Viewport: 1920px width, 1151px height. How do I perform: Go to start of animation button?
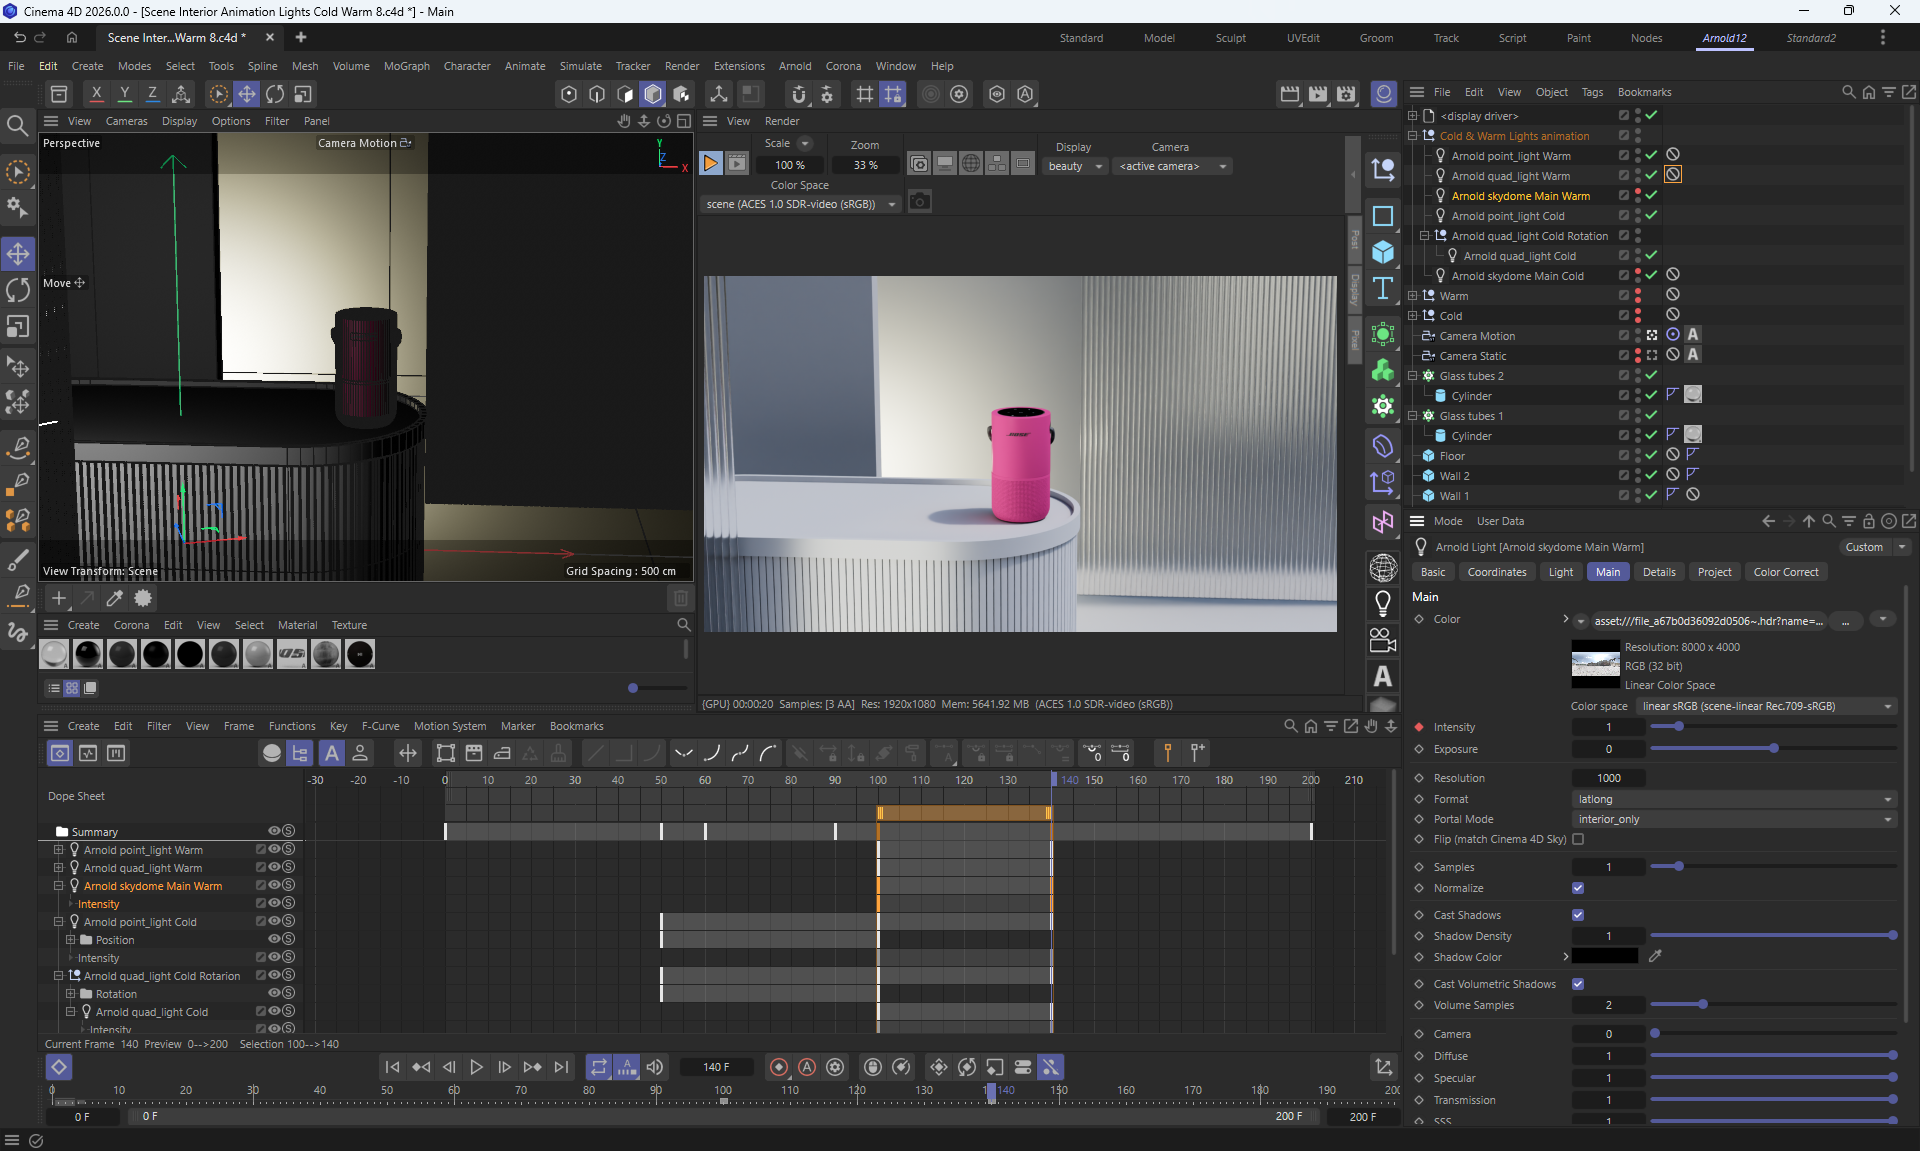[392, 1067]
